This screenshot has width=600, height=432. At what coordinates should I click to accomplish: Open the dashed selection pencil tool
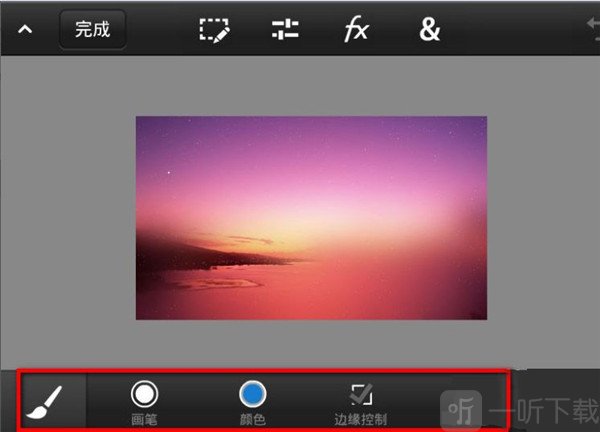pos(214,30)
